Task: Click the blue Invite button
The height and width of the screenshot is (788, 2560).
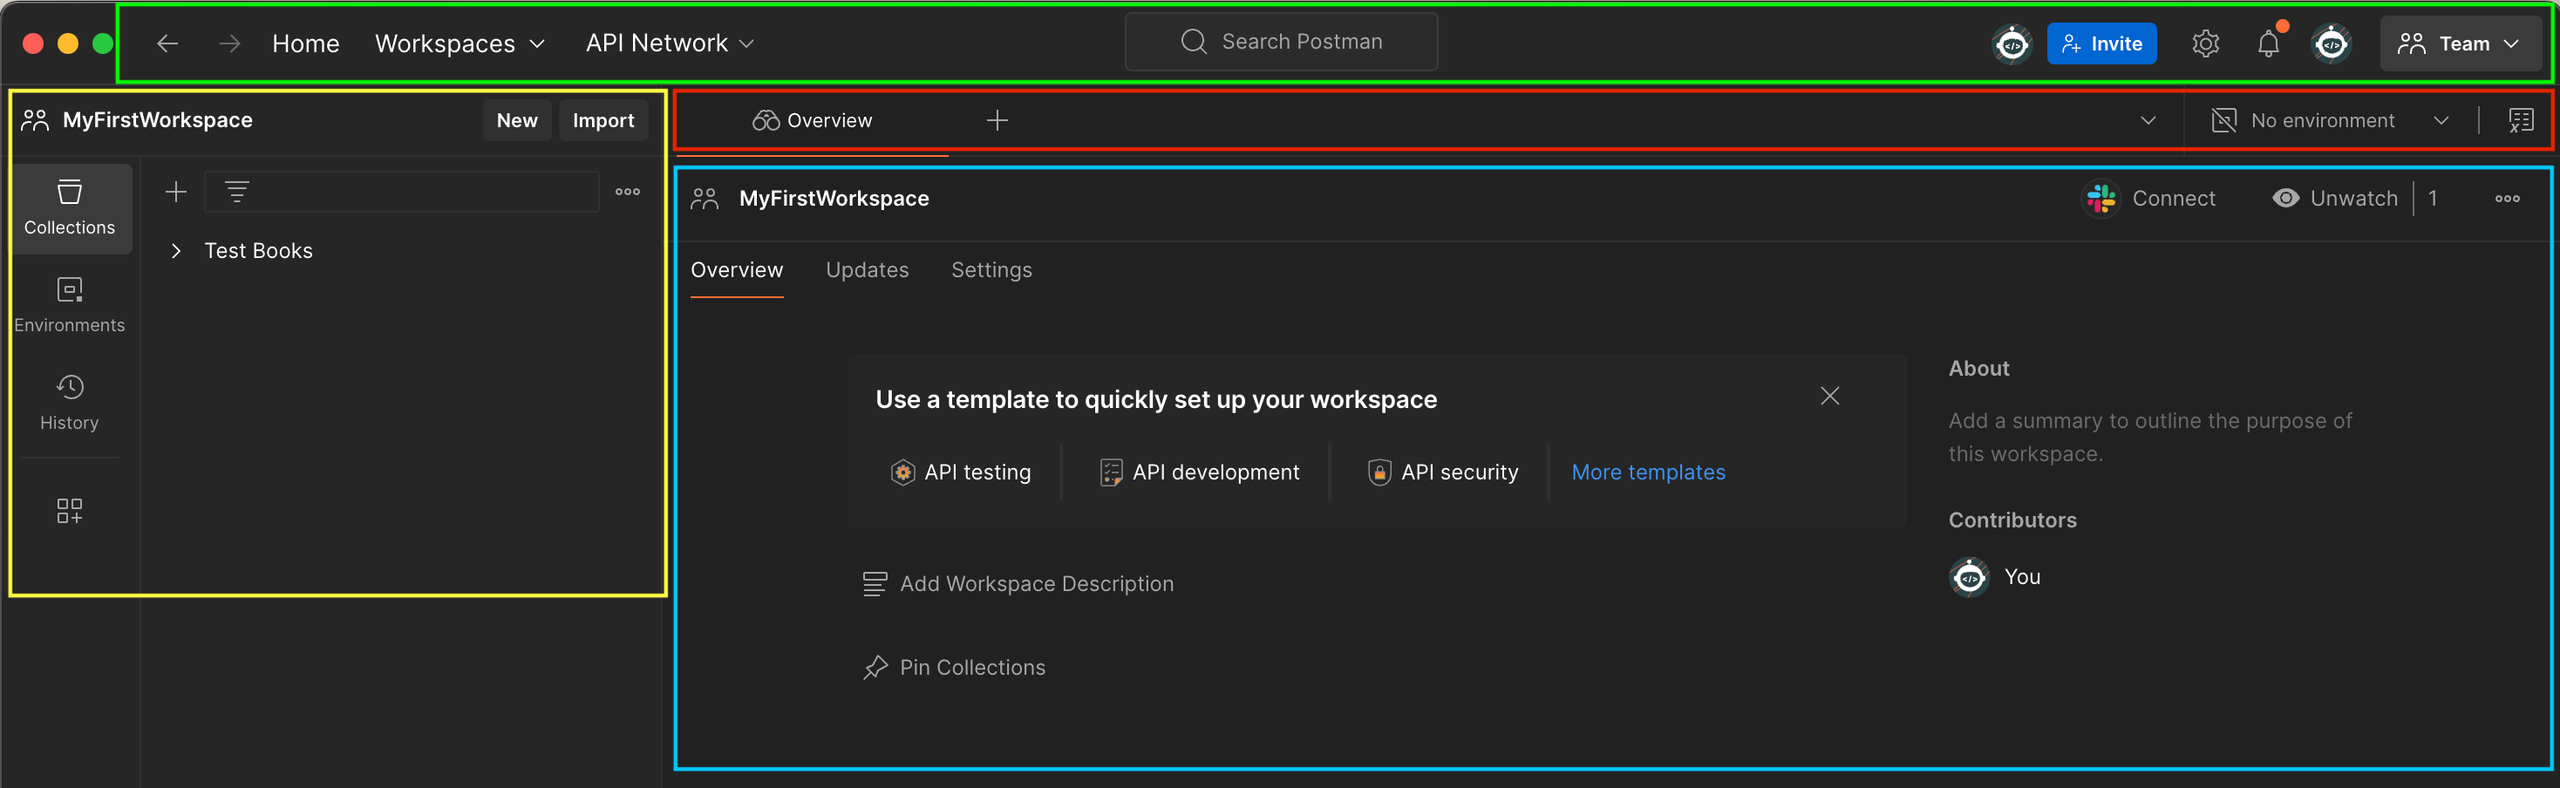Action: tap(2101, 44)
